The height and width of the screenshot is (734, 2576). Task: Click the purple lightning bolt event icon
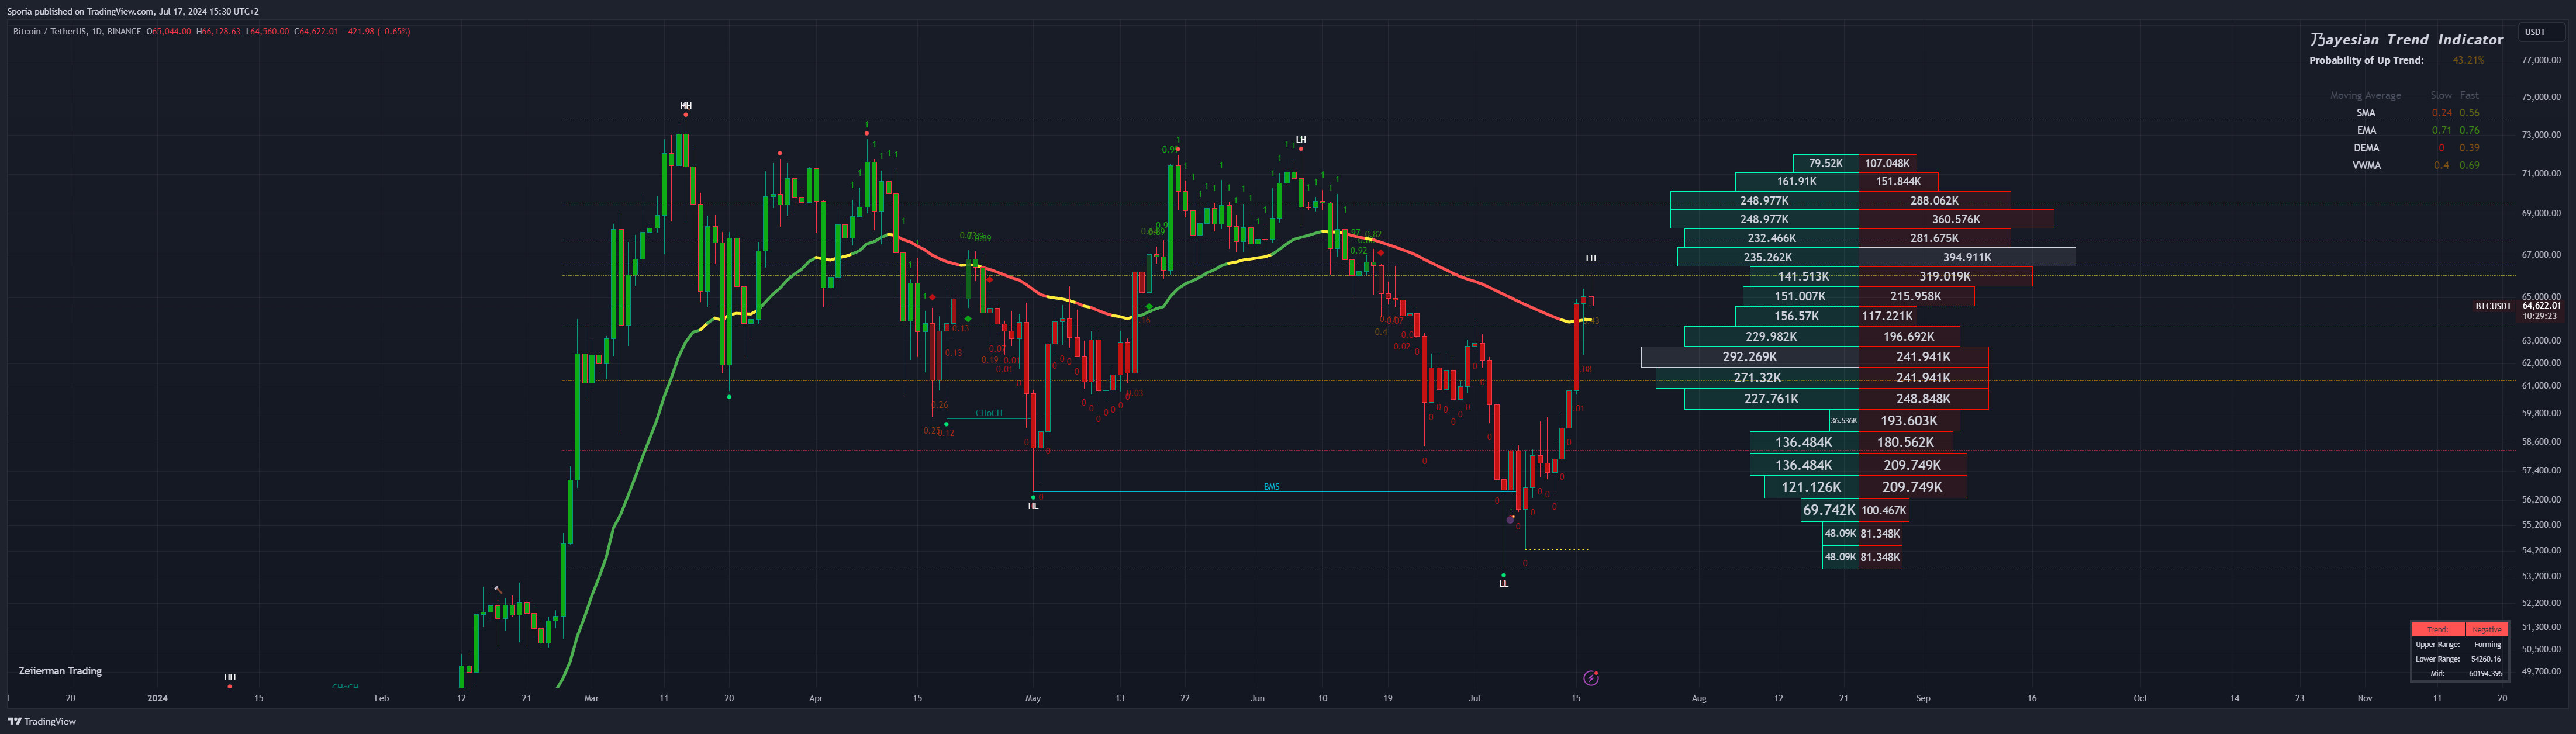point(1591,678)
